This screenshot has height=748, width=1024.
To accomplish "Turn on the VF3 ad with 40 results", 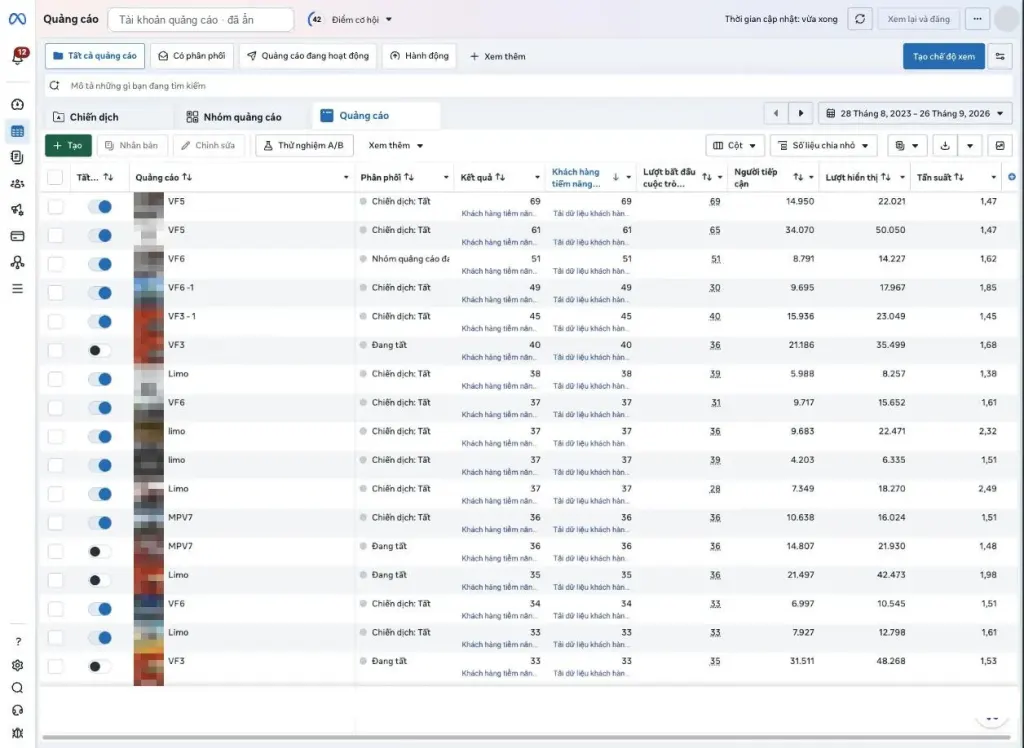I will 100,350.
